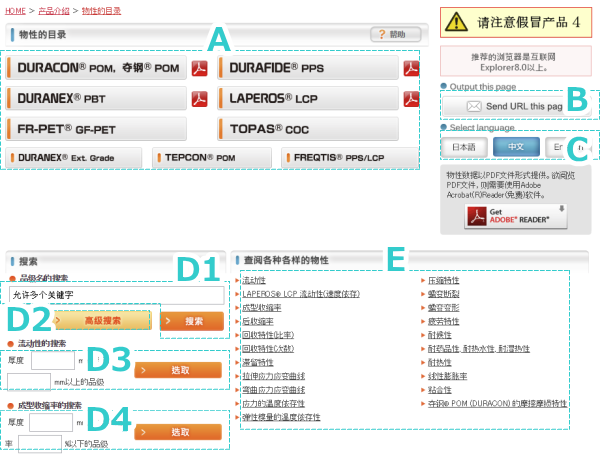The width and height of the screenshot is (600, 463).
Task: Go to 产品介绍 in the breadcrumb
Action: (x=54, y=11)
